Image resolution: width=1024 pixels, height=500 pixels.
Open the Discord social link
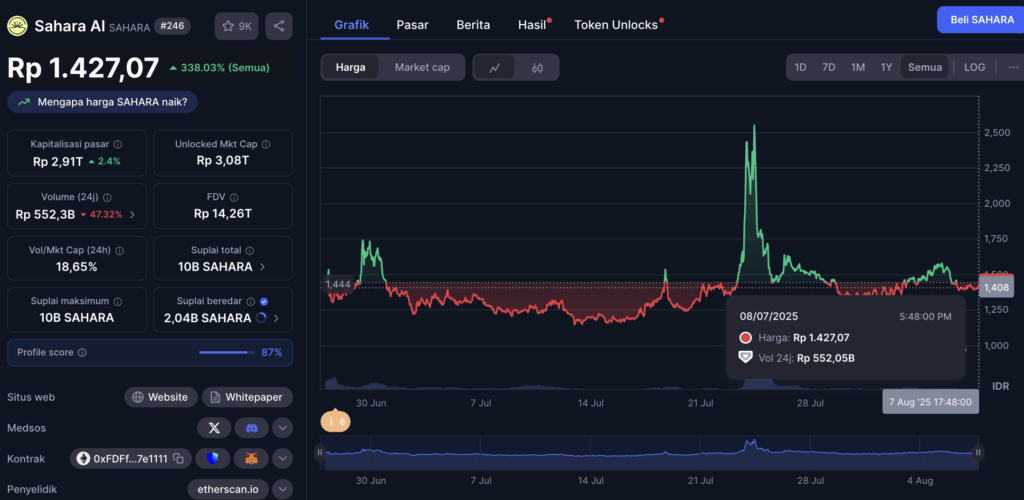pyautogui.click(x=251, y=428)
